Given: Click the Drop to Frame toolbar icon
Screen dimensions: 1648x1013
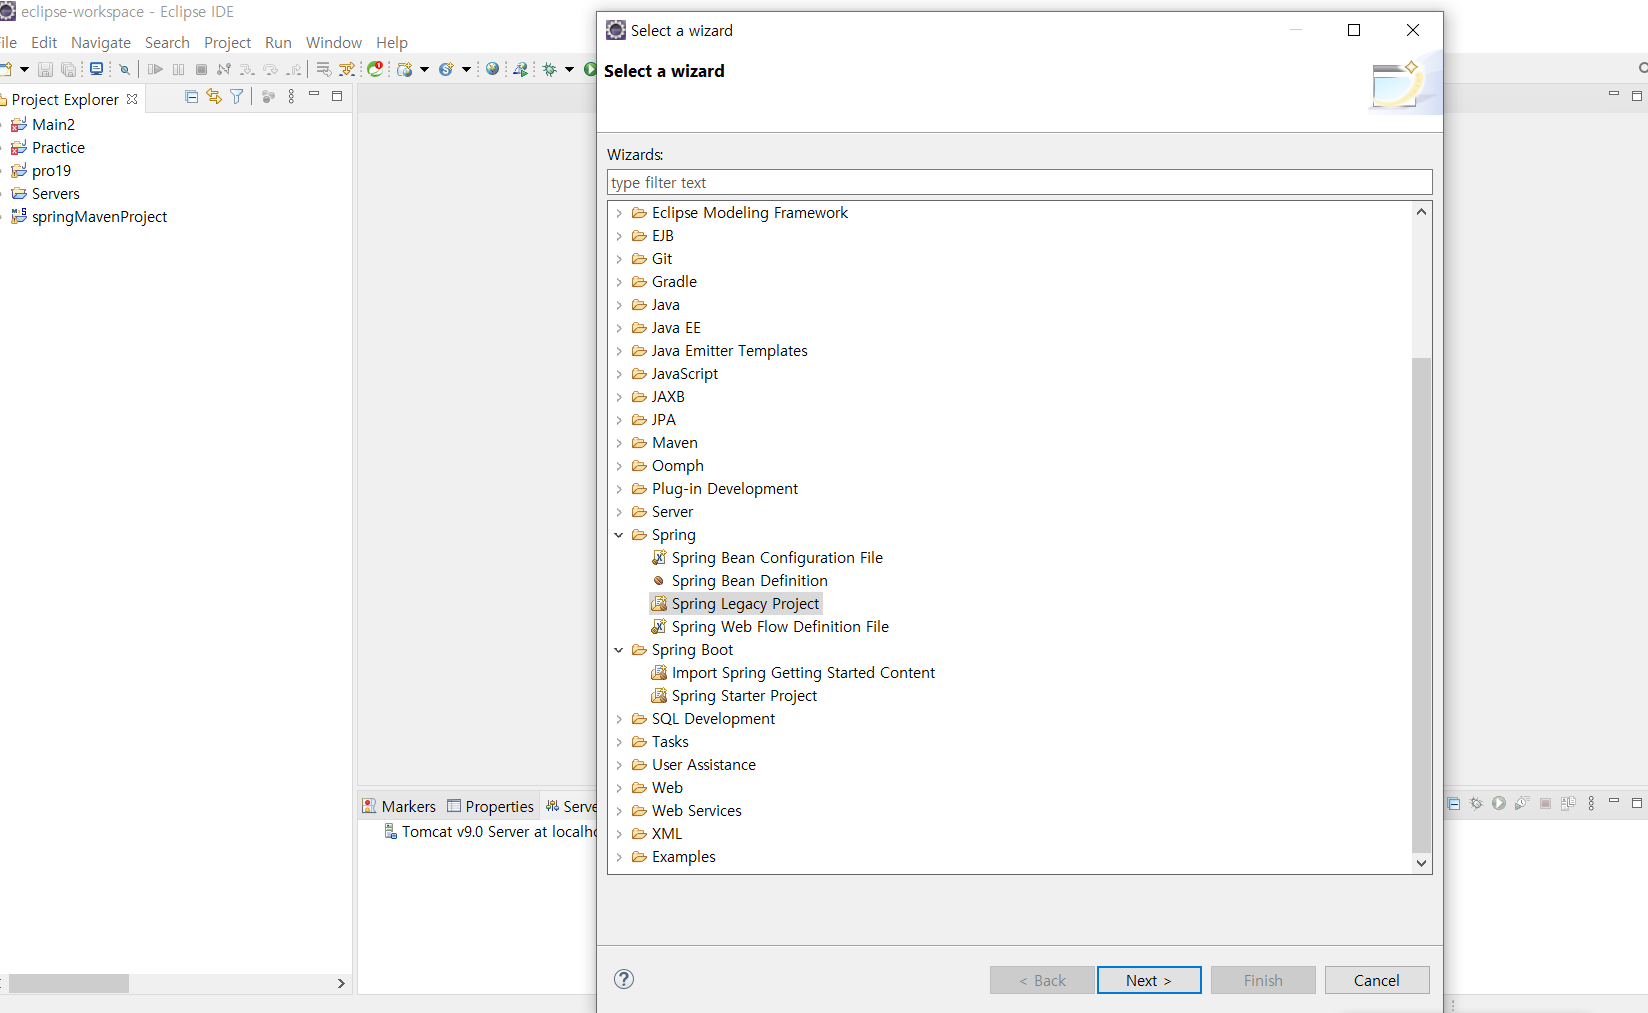Looking at the screenshot, I should [323, 69].
